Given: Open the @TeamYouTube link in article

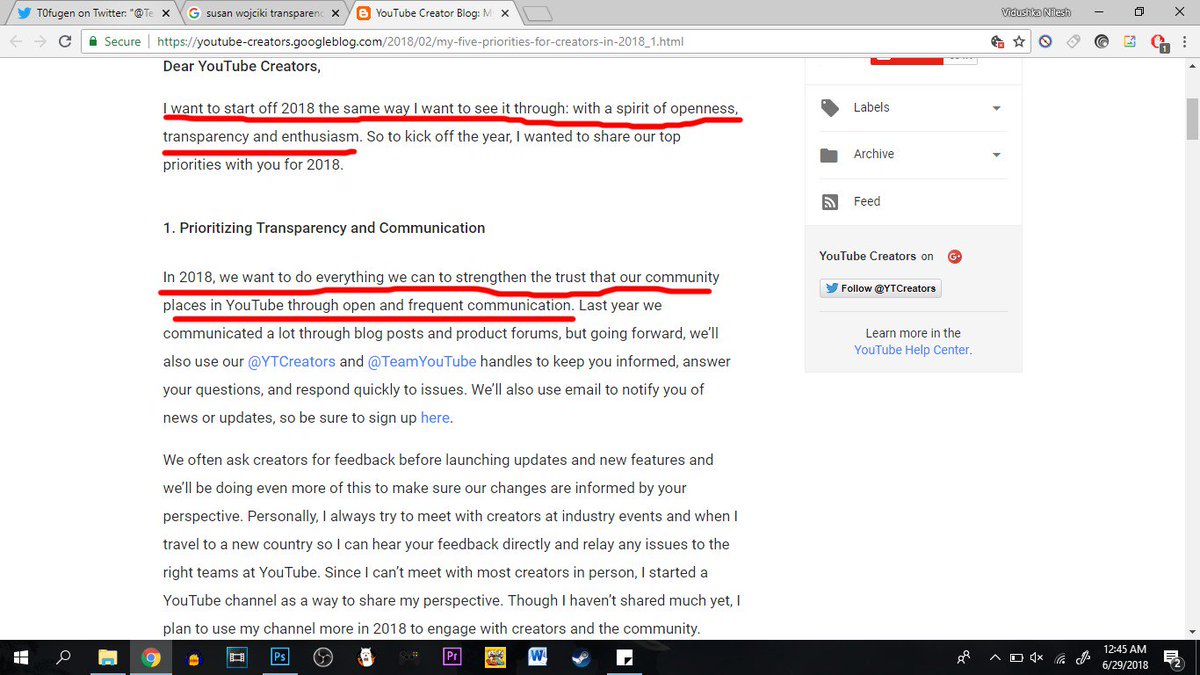Looking at the screenshot, I should (x=422, y=361).
